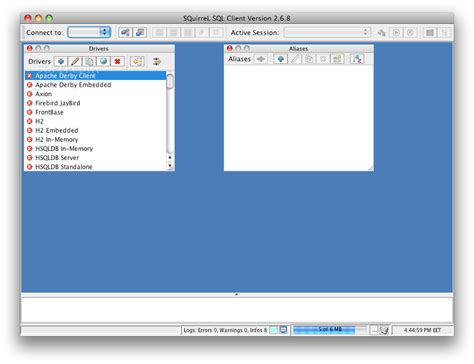The image size is (474, 364).
Task: Open New Session Properties toolbar icon
Action: pyautogui.click(x=140, y=32)
